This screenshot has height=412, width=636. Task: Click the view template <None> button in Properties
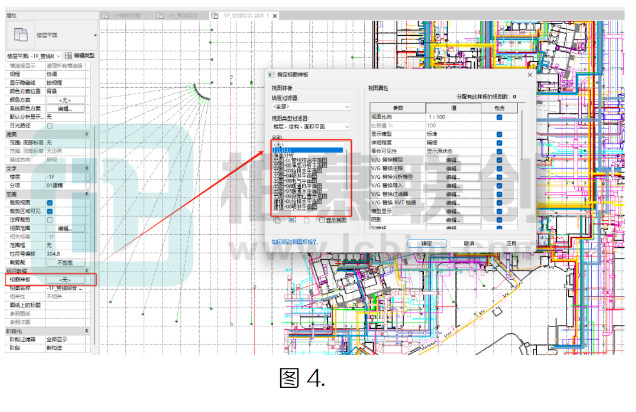click(x=65, y=280)
